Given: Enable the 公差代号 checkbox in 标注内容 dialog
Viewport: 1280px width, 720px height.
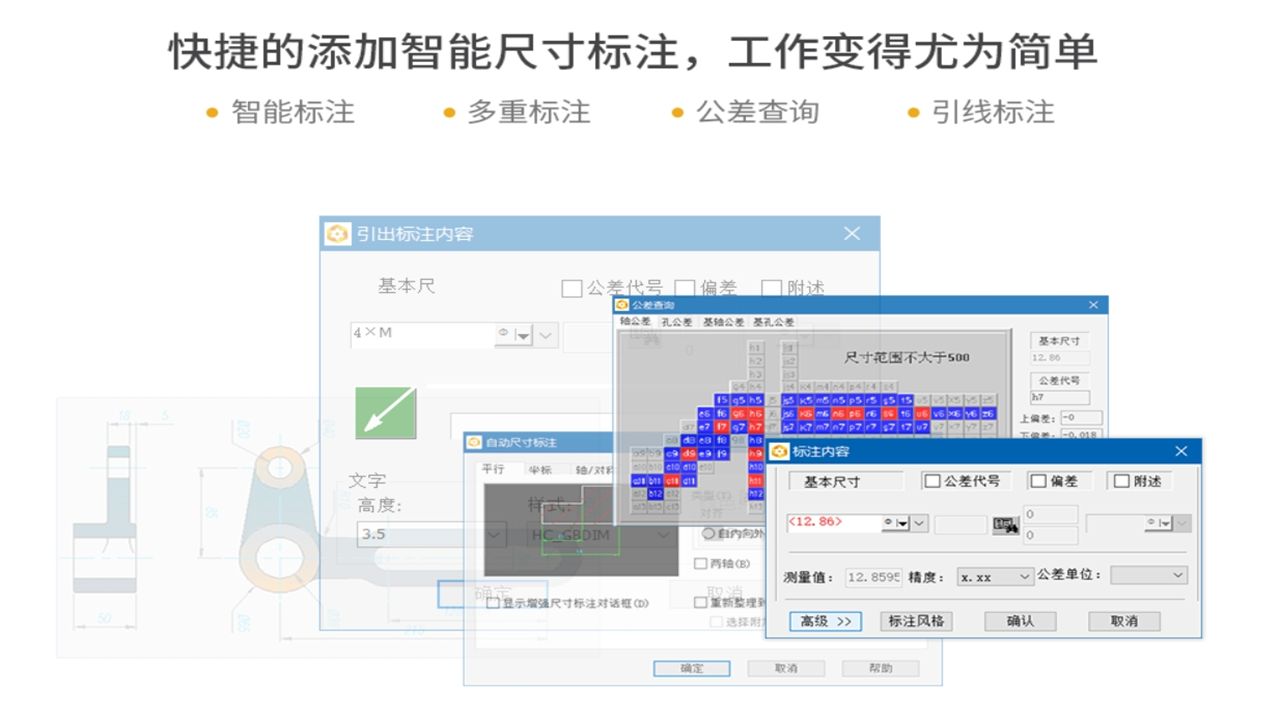Looking at the screenshot, I should (x=932, y=480).
